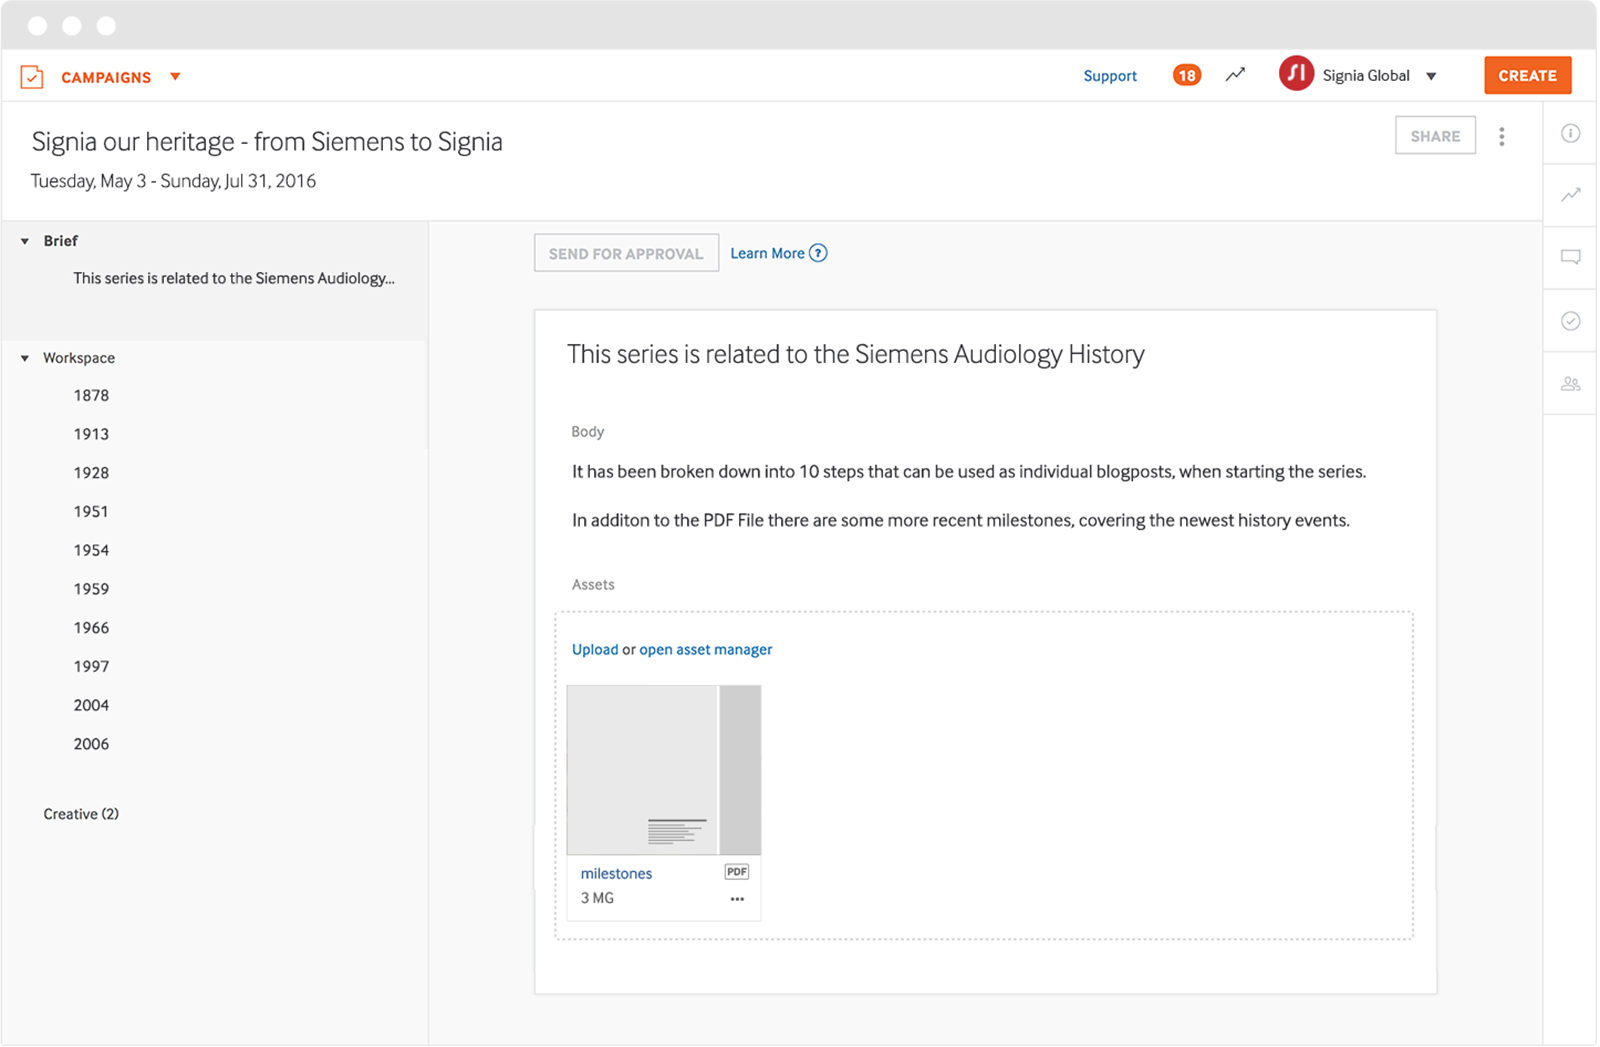
Task: Click the question mark help icon
Action: click(818, 253)
